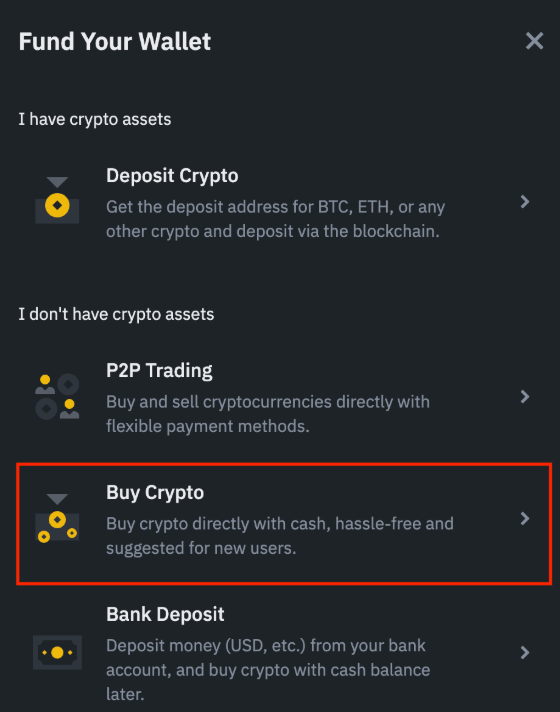Choose the P2P Trading option title
560x712 pixels.
[x=159, y=371]
